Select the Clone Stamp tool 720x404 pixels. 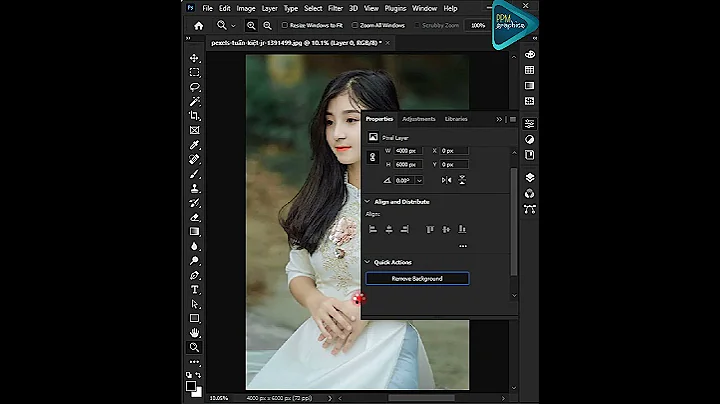pos(194,188)
